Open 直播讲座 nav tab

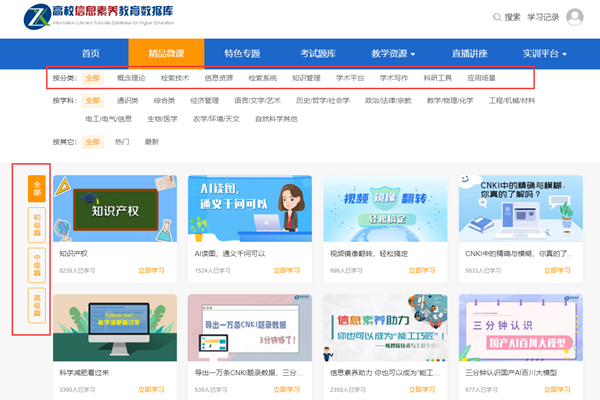pos(470,54)
